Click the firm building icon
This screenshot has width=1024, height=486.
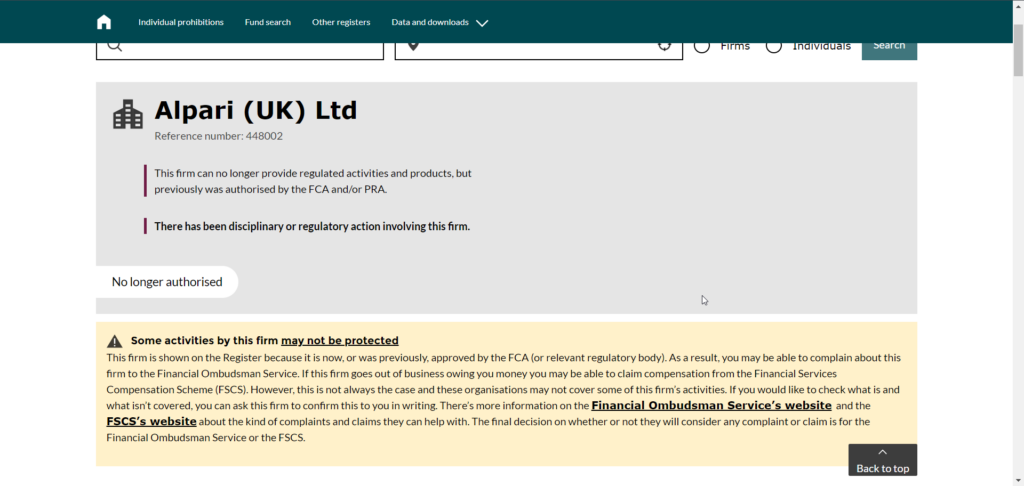128,114
